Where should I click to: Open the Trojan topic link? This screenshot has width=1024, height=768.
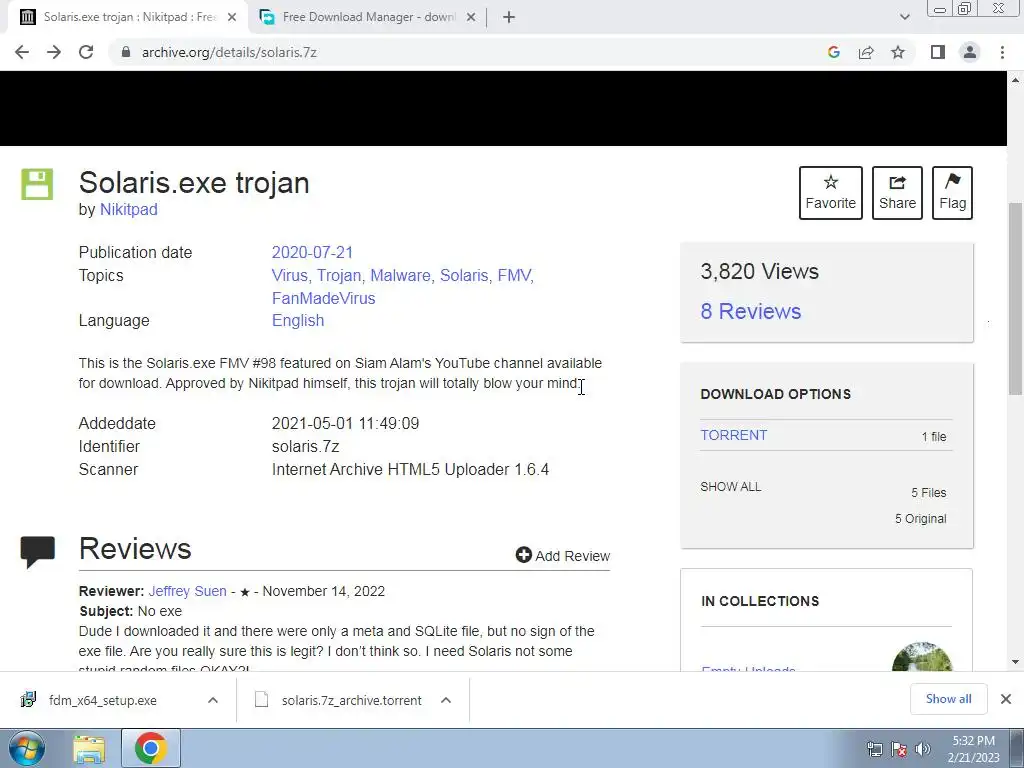point(340,276)
